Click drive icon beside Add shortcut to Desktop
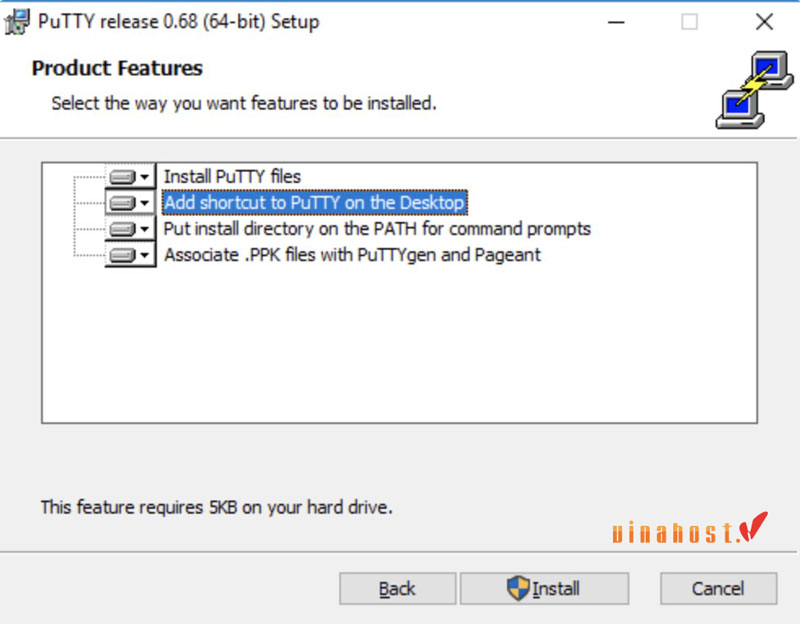The image size is (800, 624). point(122,203)
